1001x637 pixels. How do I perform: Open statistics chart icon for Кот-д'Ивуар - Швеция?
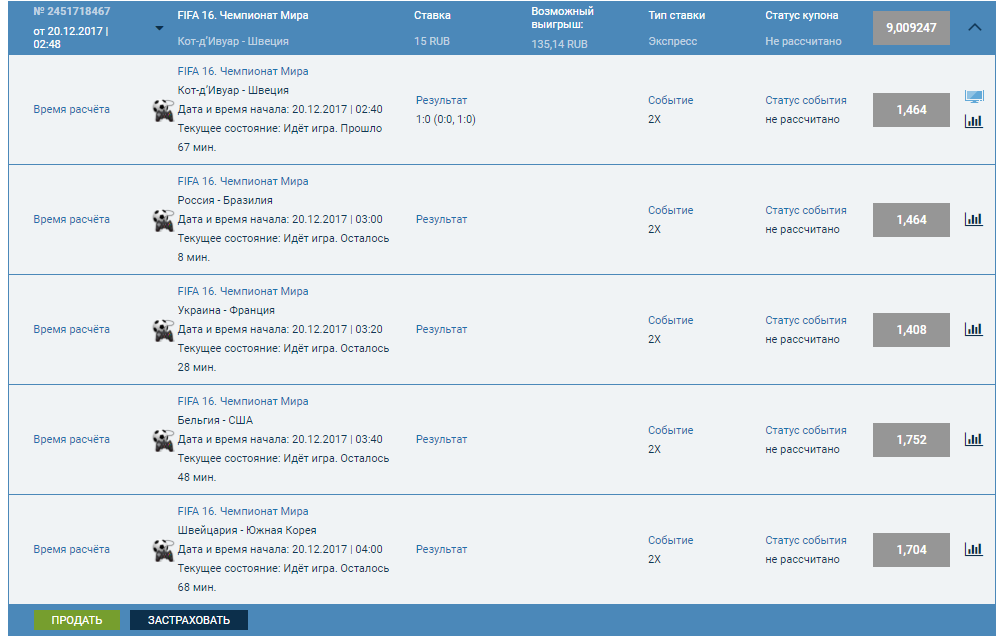tap(974, 121)
